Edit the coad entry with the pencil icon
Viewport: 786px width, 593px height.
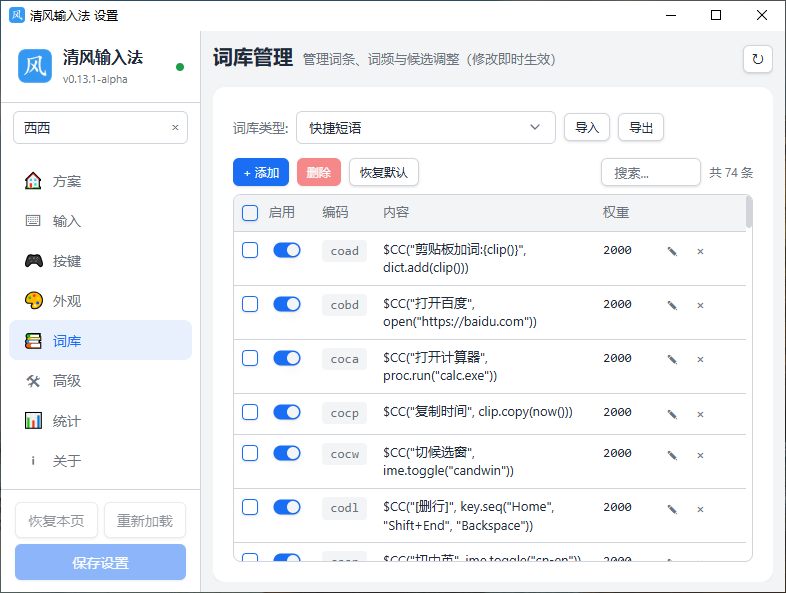pos(672,251)
